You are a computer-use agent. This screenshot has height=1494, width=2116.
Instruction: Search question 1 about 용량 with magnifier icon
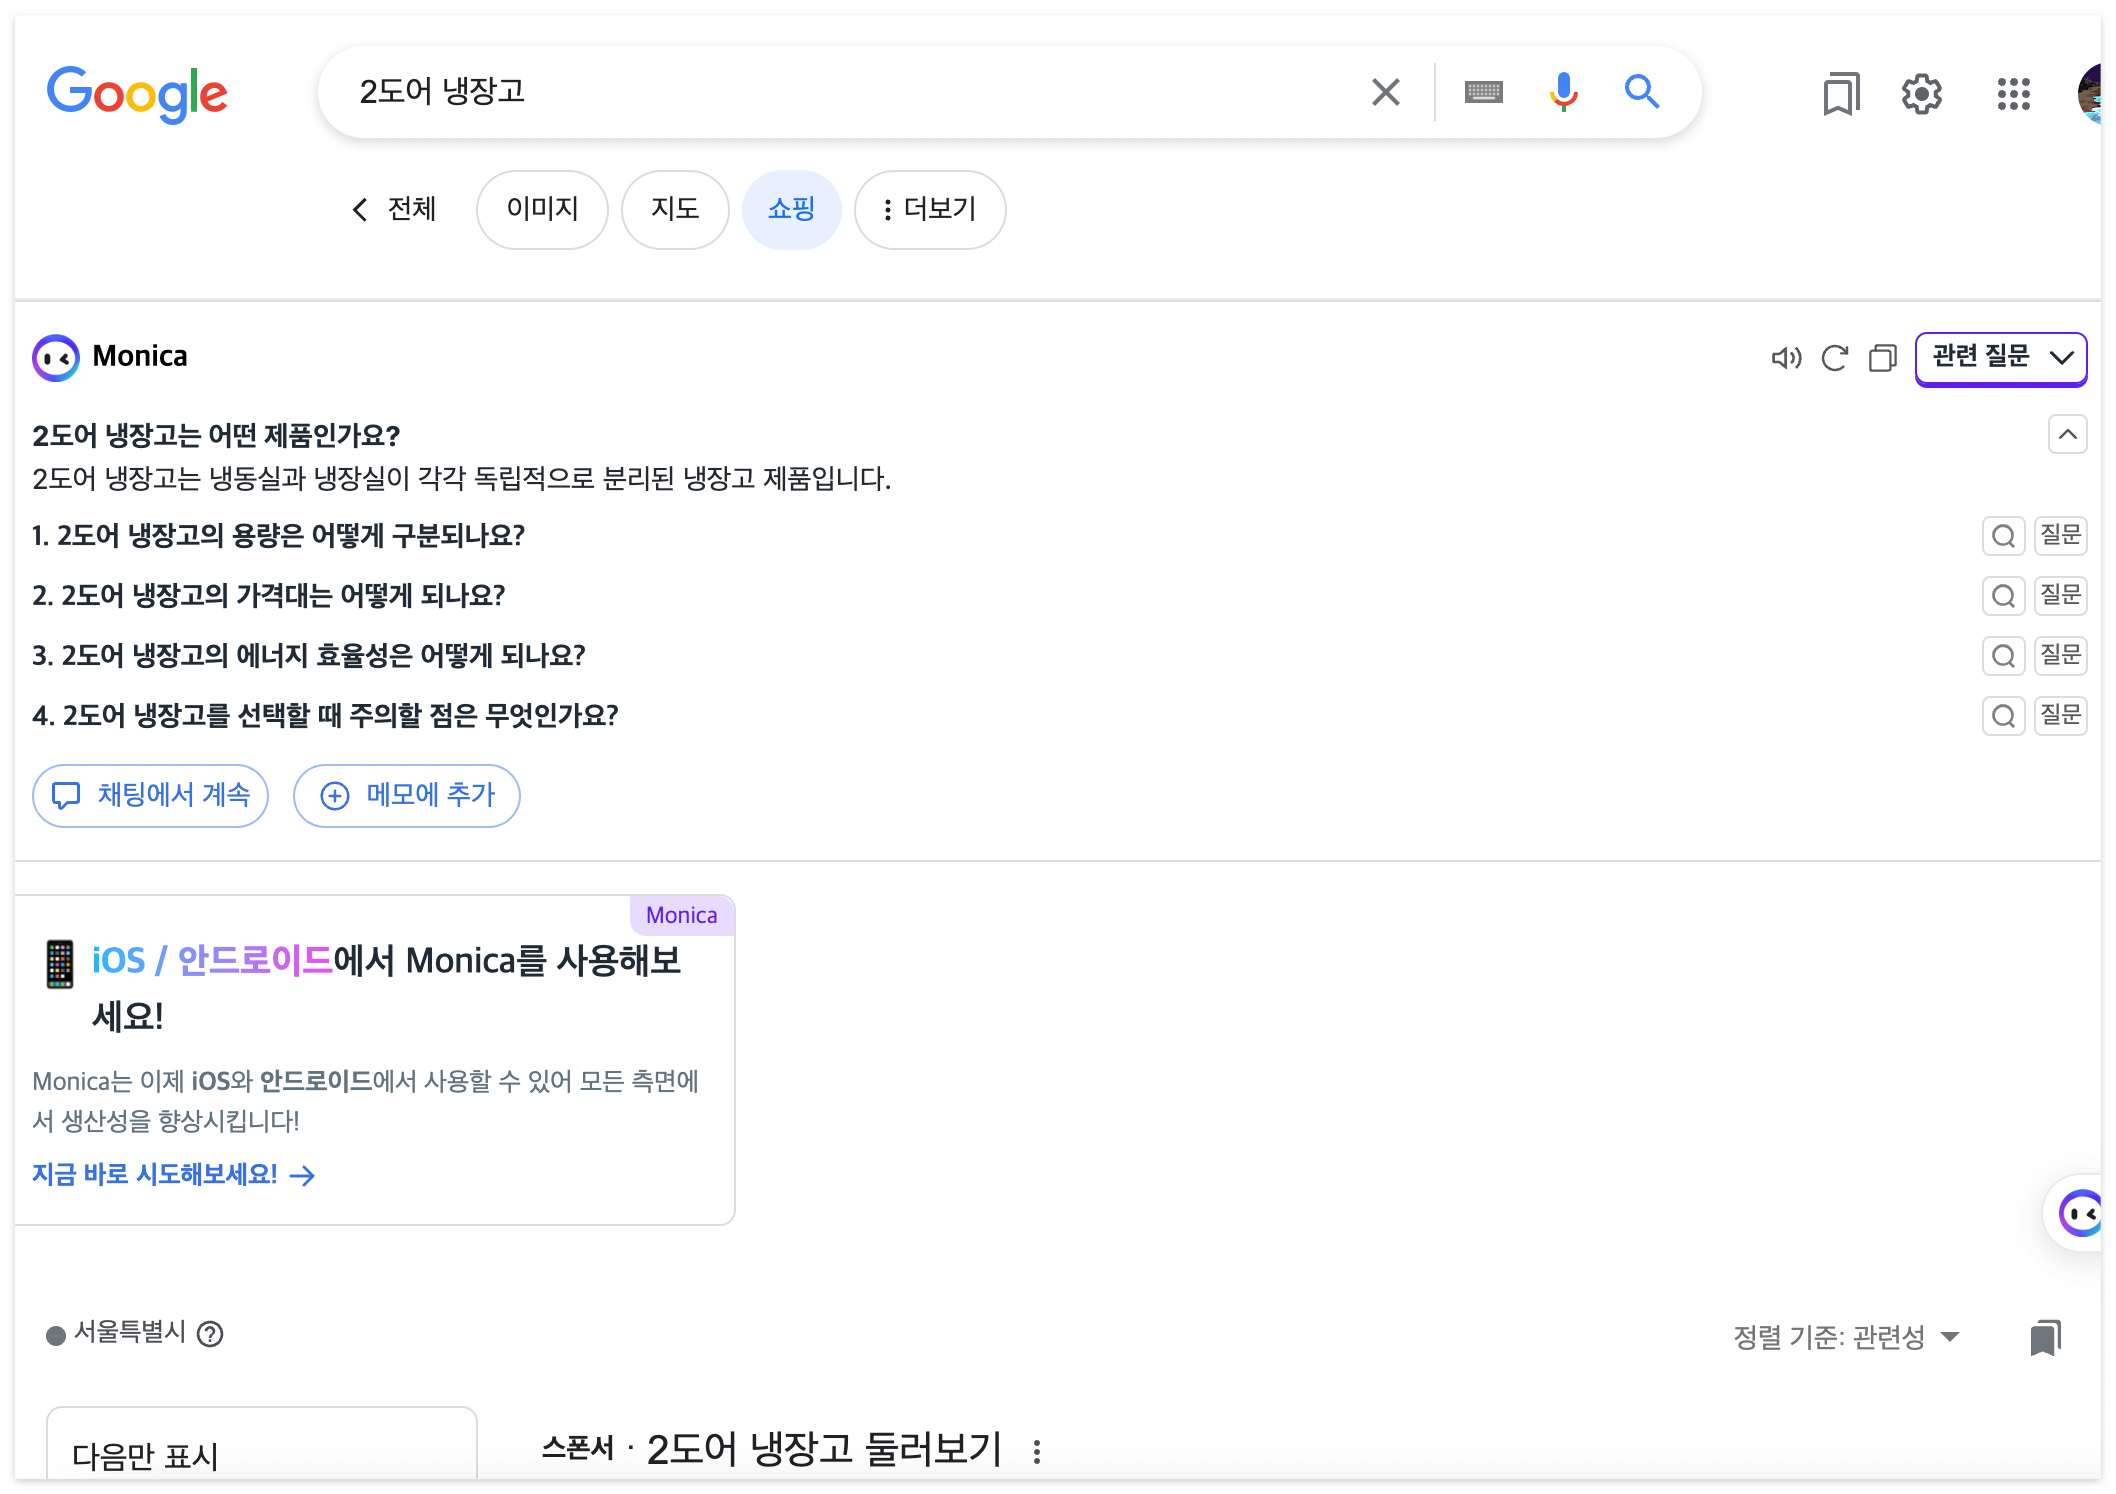pyautogui.click(x=2003, y=536)
